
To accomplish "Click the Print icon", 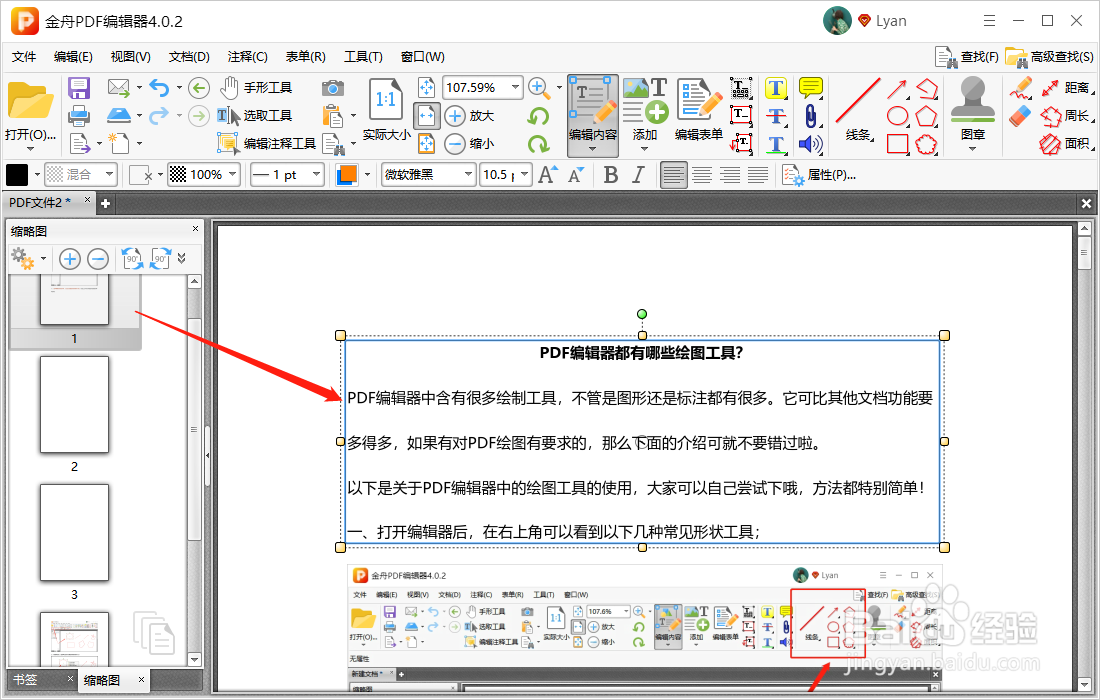I will tap(79, 116).
